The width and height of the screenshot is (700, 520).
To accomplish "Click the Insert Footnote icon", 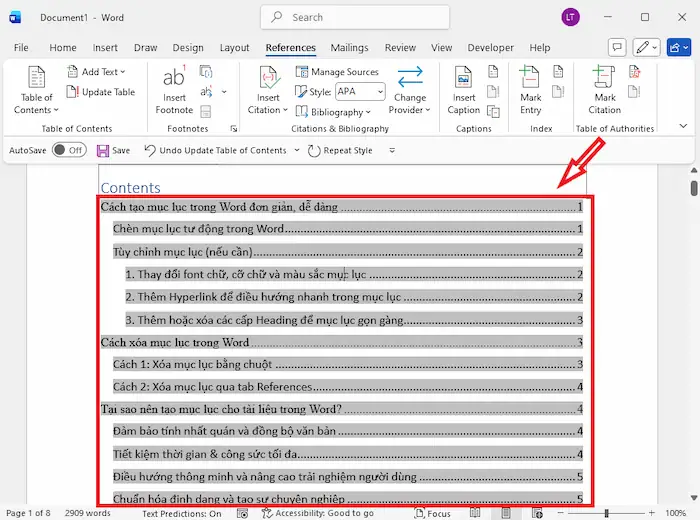I will tap(174, 80).
